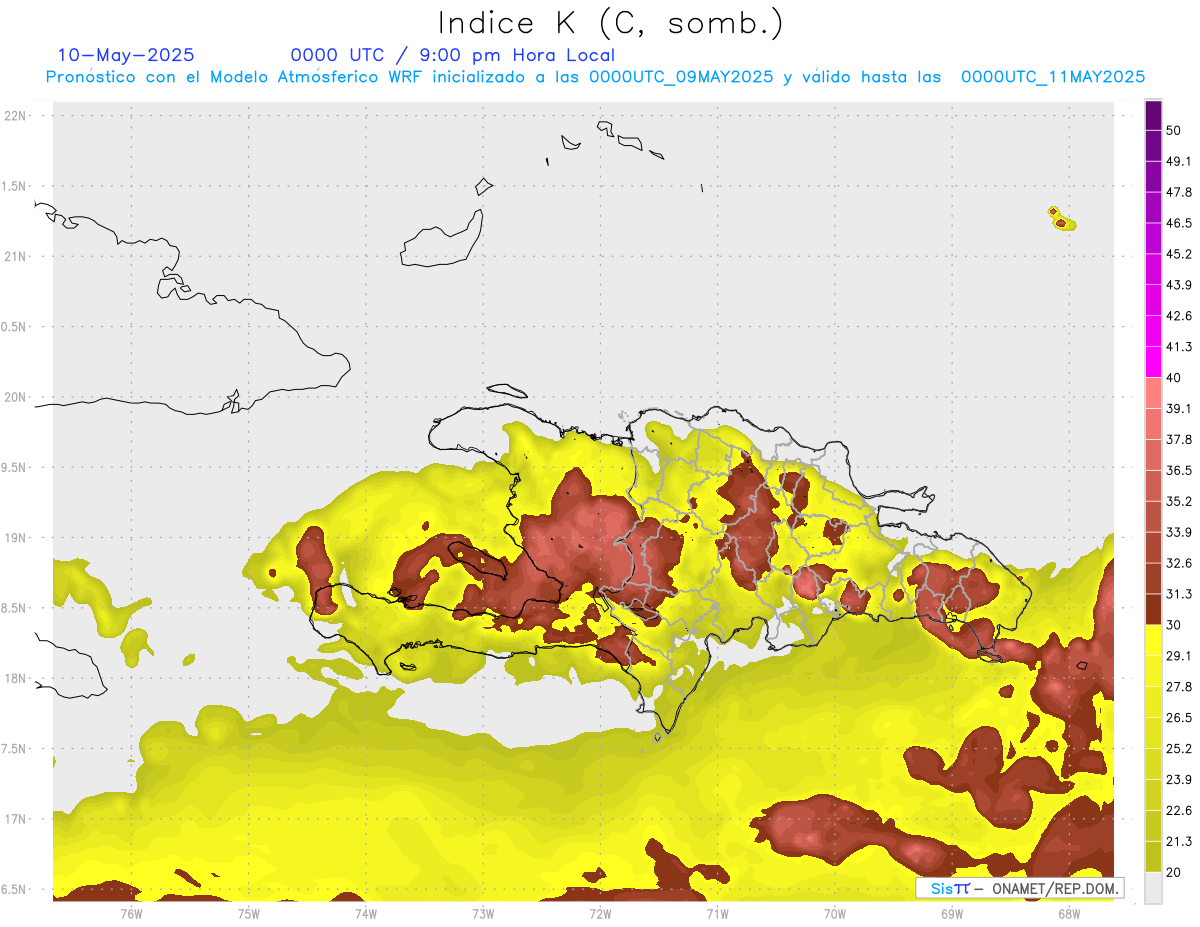
Task: Click the "68W" longitude label
Action: click(1069, 913)
